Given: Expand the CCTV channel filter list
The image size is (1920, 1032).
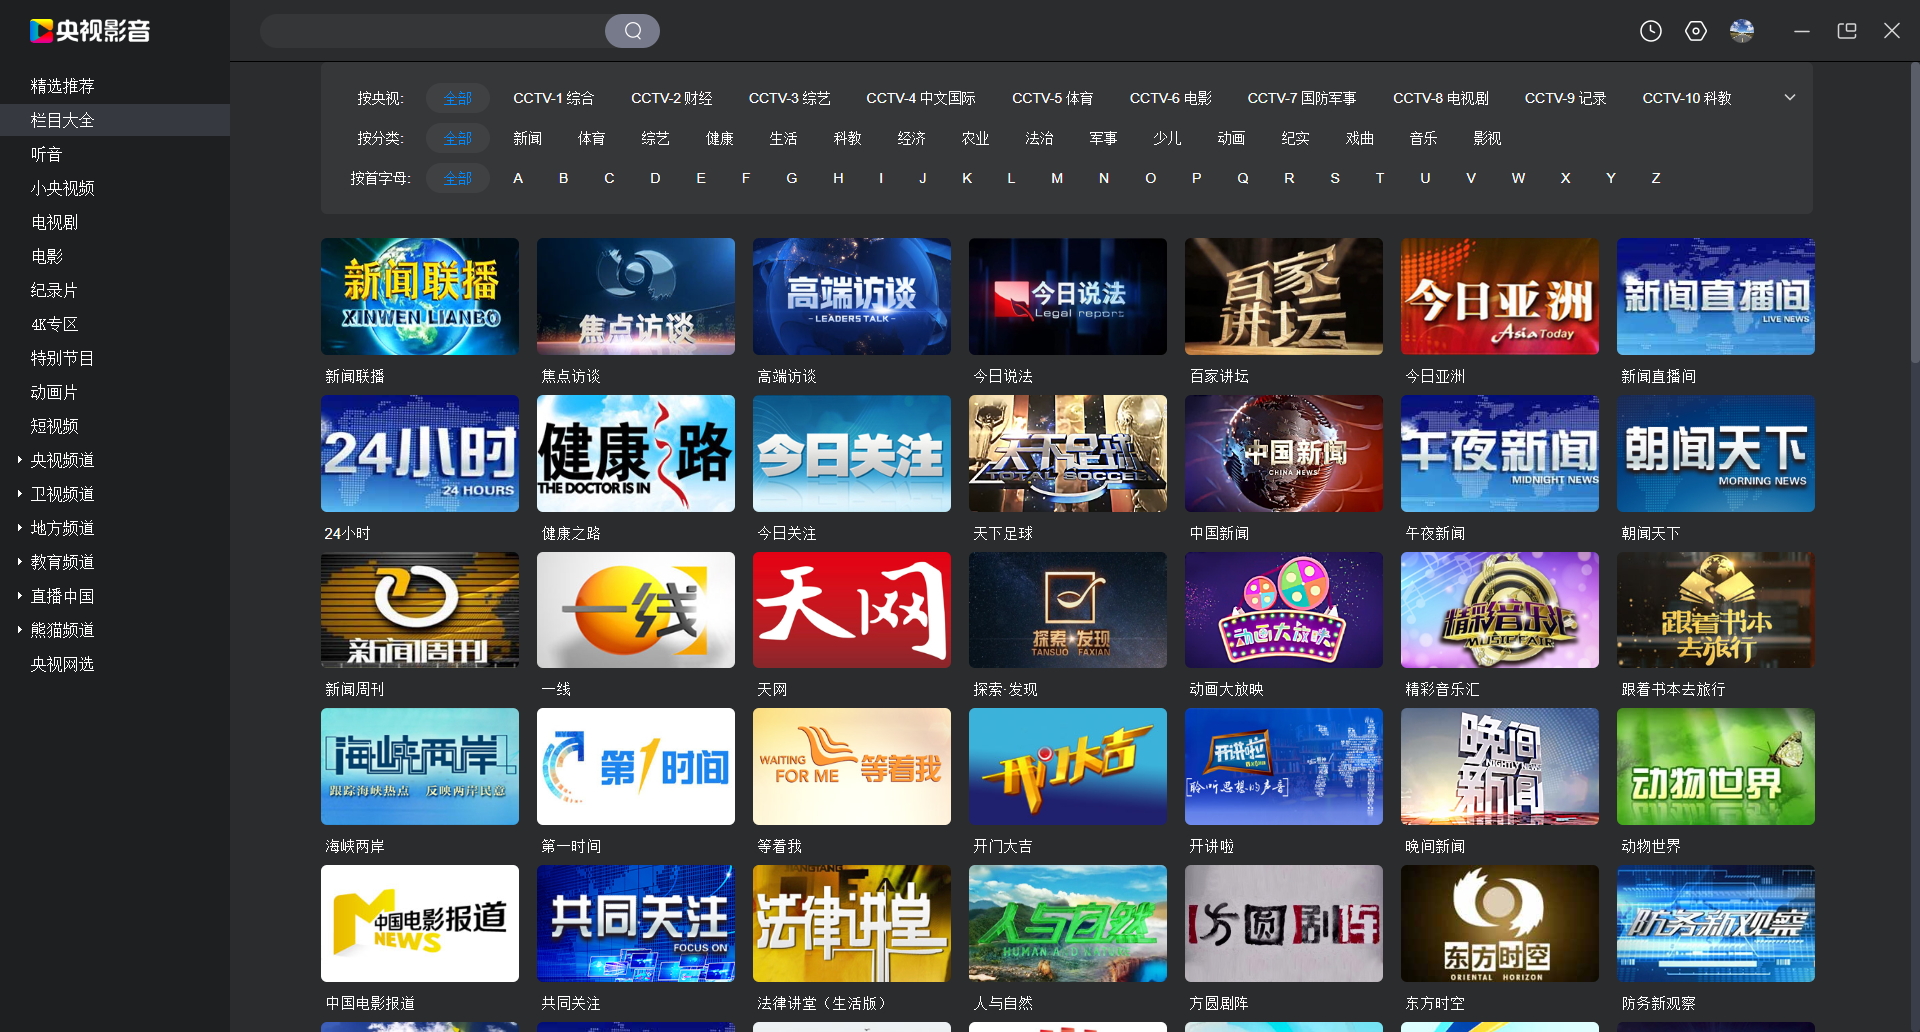Looking at the screenshot, I should tap(1789, 98).
